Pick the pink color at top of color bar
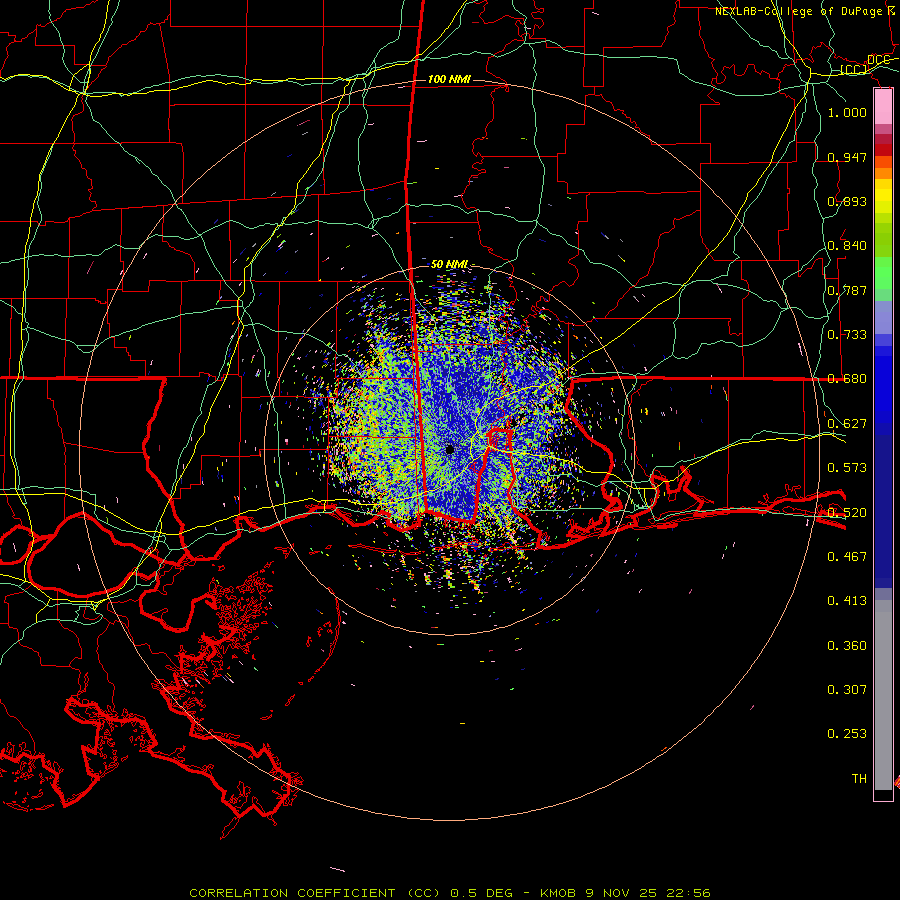The image size is (900, 900). 883,107
